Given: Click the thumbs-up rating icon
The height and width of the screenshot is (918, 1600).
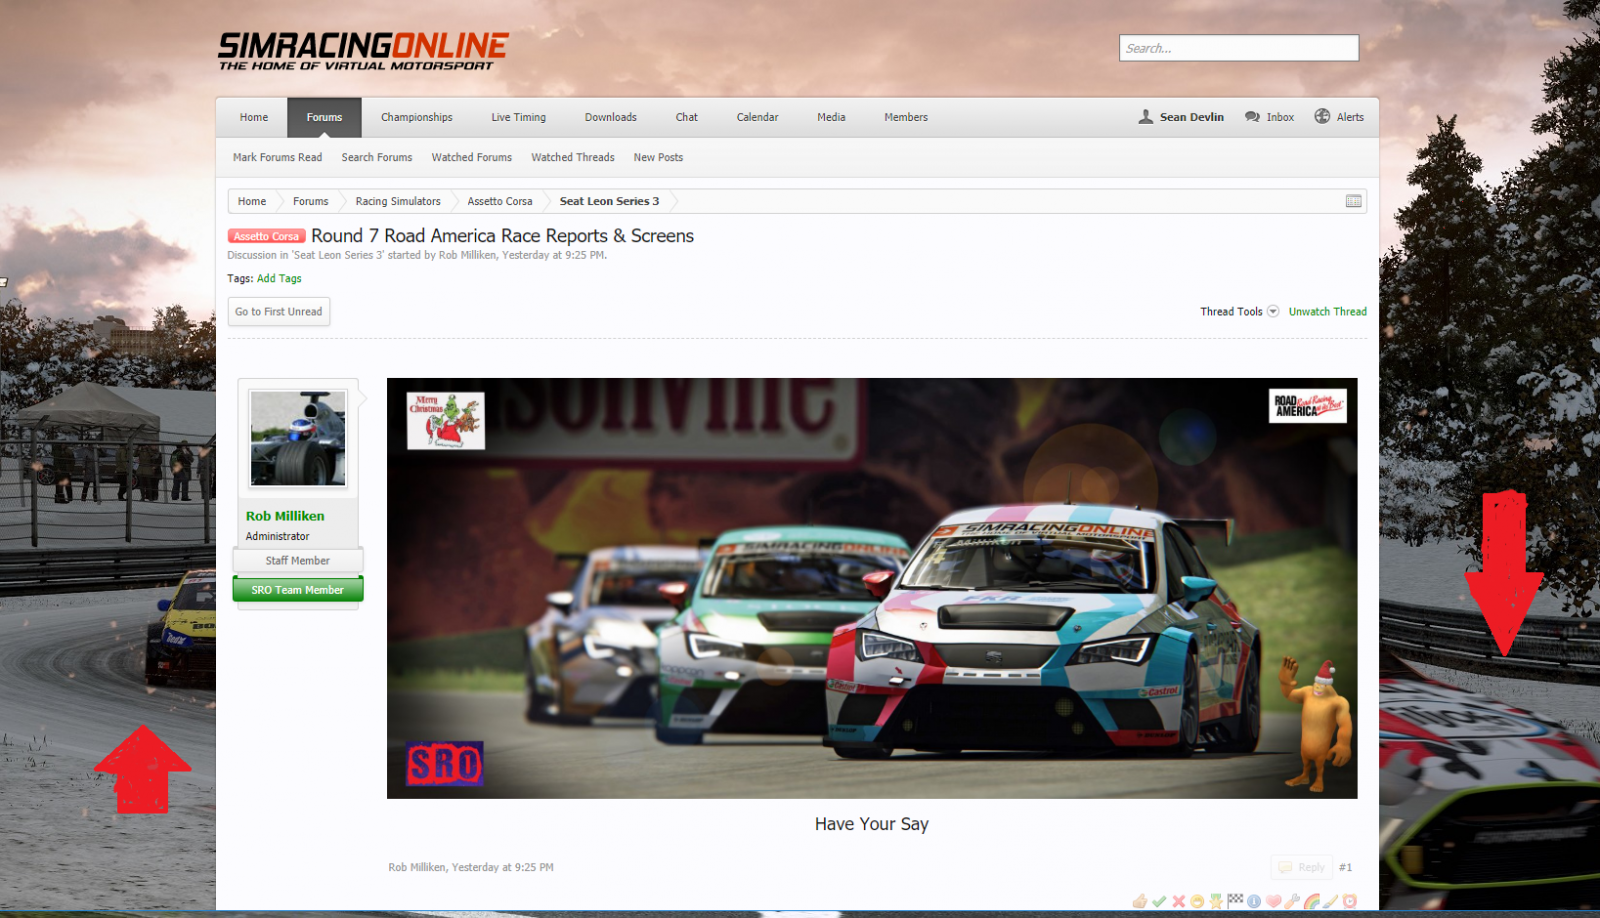Looking at the screenshot, I should pos(1140,901).
